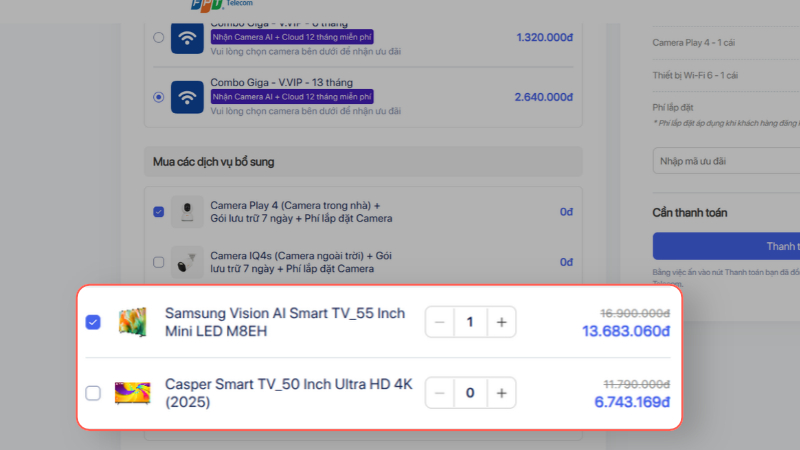Click the Camera Play 4 (Camera trong nhà) label
The height and width of the screenshot is (450, 800).
[x=302, y=212]
